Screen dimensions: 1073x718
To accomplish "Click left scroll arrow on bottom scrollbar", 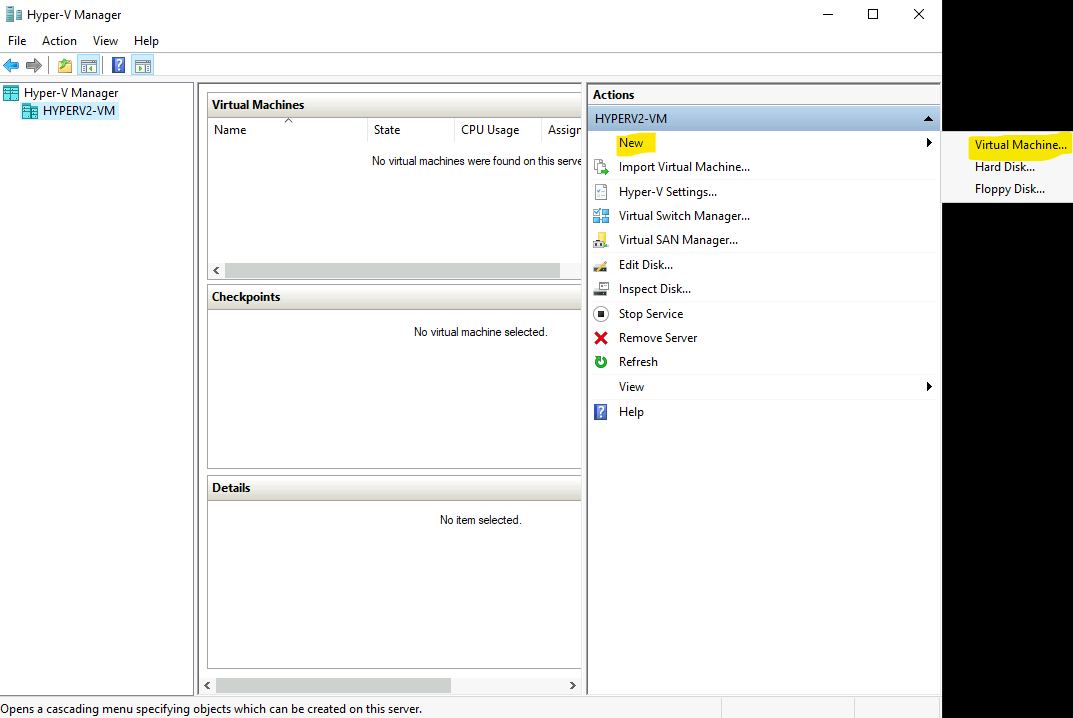I will 207,685.
